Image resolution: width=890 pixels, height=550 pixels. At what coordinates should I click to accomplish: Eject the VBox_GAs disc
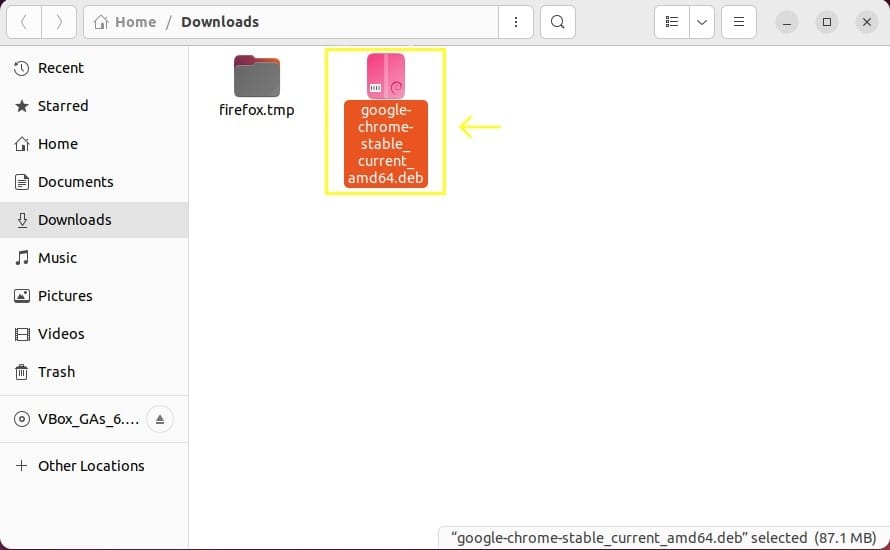160,419
